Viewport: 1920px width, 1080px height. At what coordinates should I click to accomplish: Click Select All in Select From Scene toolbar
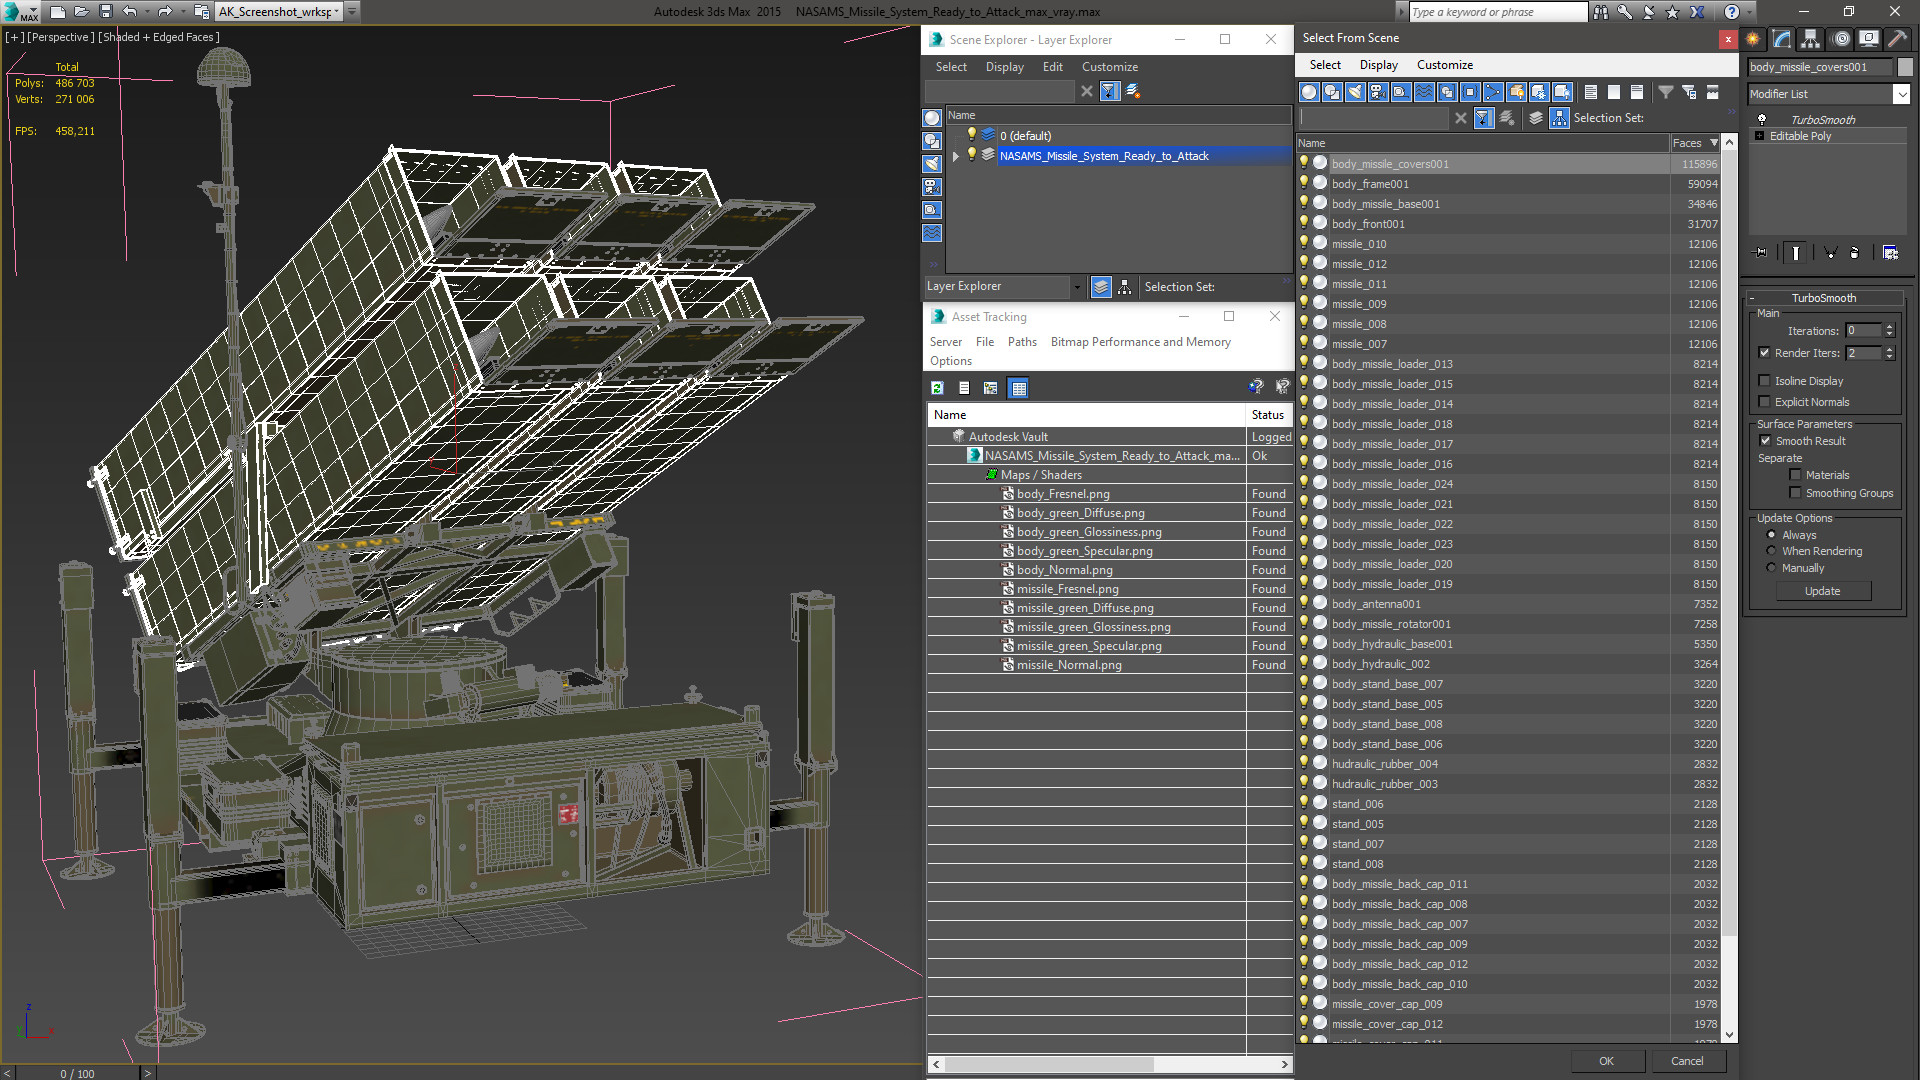pos(1591,92)
